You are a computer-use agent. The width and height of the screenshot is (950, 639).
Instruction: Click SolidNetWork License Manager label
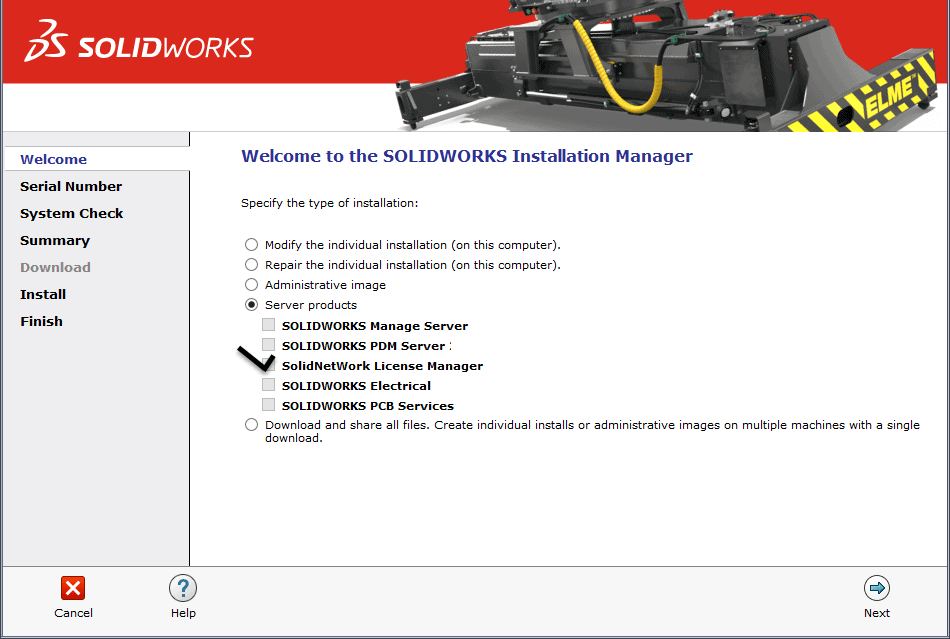pyautogui.click(x=382, y=366)
